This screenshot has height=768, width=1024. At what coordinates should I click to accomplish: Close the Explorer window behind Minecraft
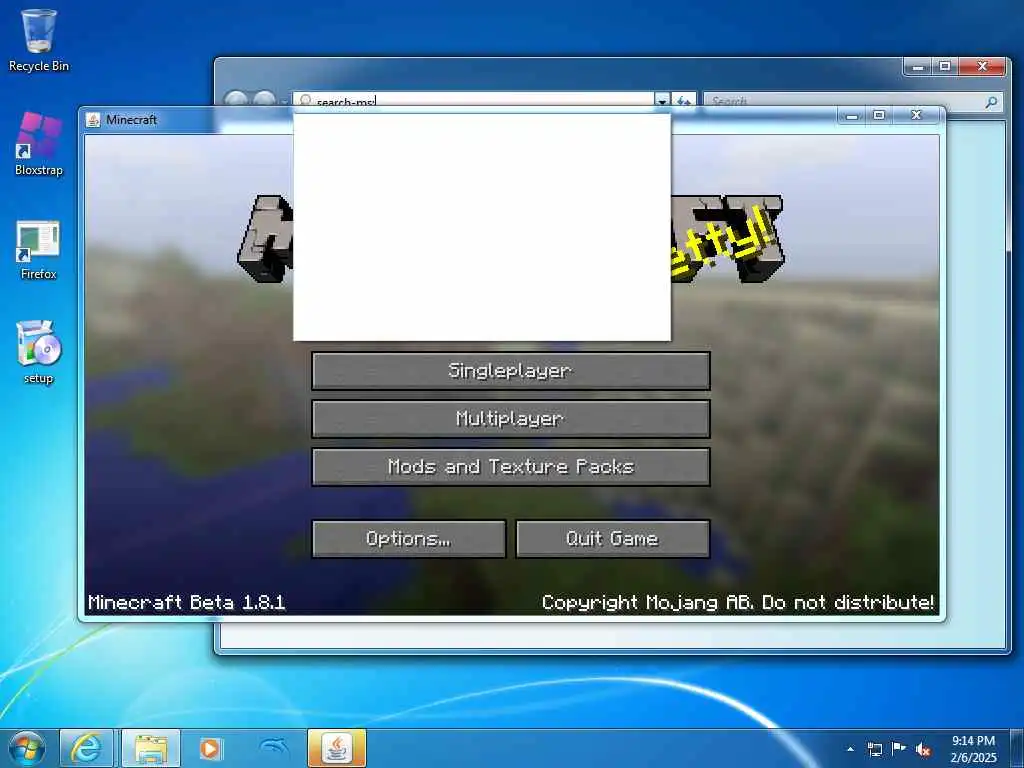[x=982, y=67]
